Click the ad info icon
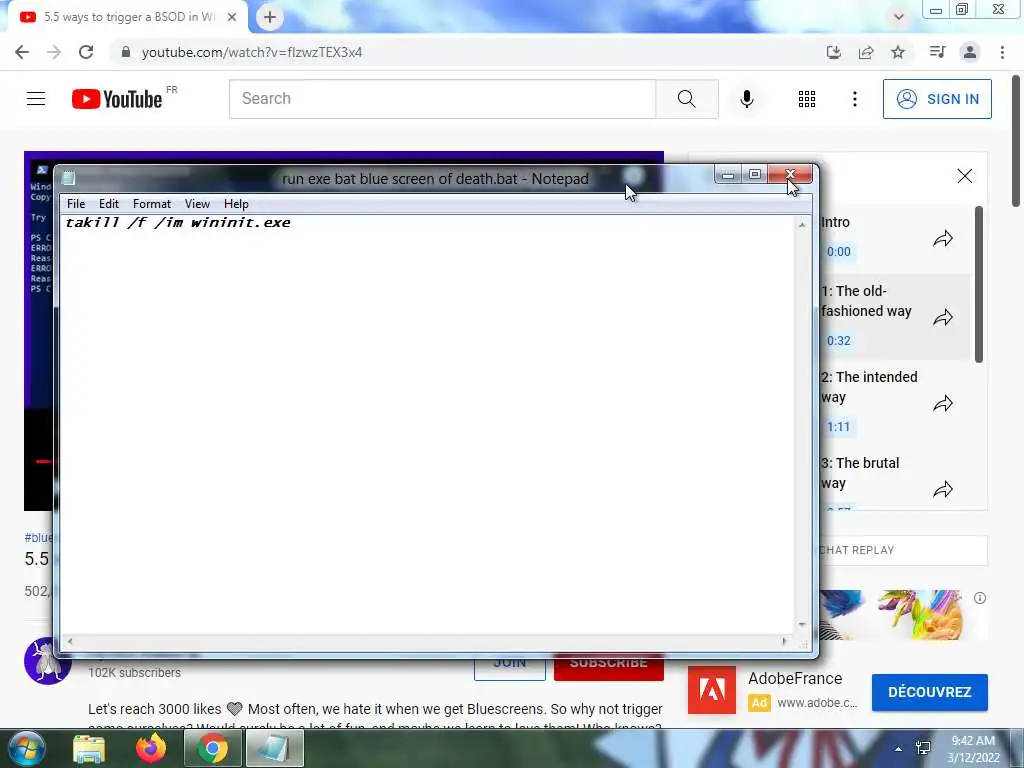Screen dimensions: 1024x768 980,598
